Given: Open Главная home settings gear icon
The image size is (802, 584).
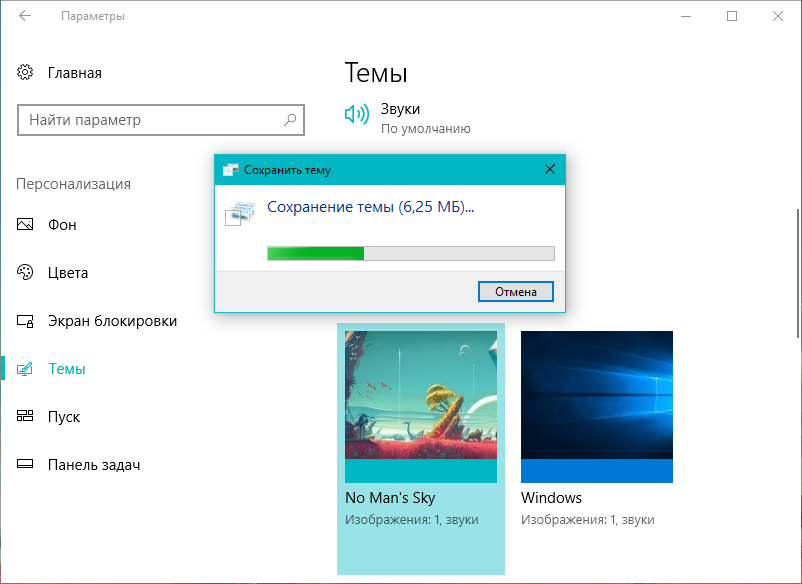Looking at the screenshot, I should click(25, 73).
